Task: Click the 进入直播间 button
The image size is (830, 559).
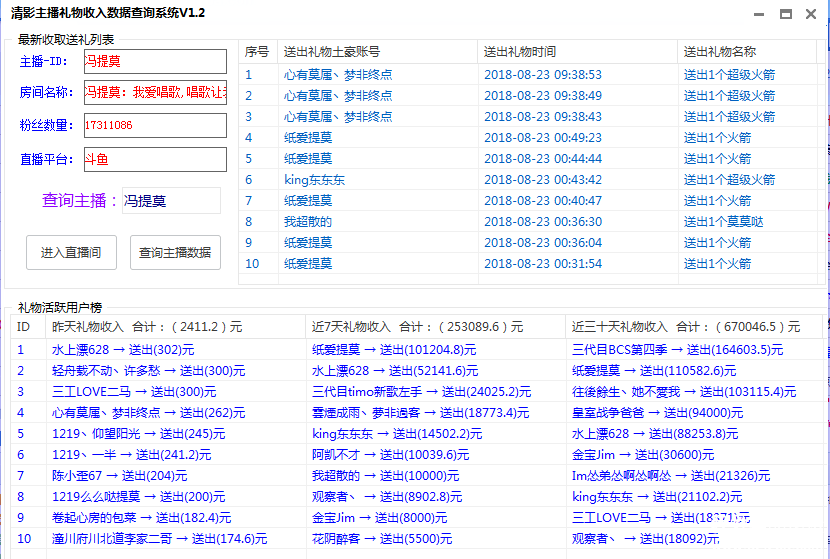Action: pyautogui.click(x=71, y=253)
